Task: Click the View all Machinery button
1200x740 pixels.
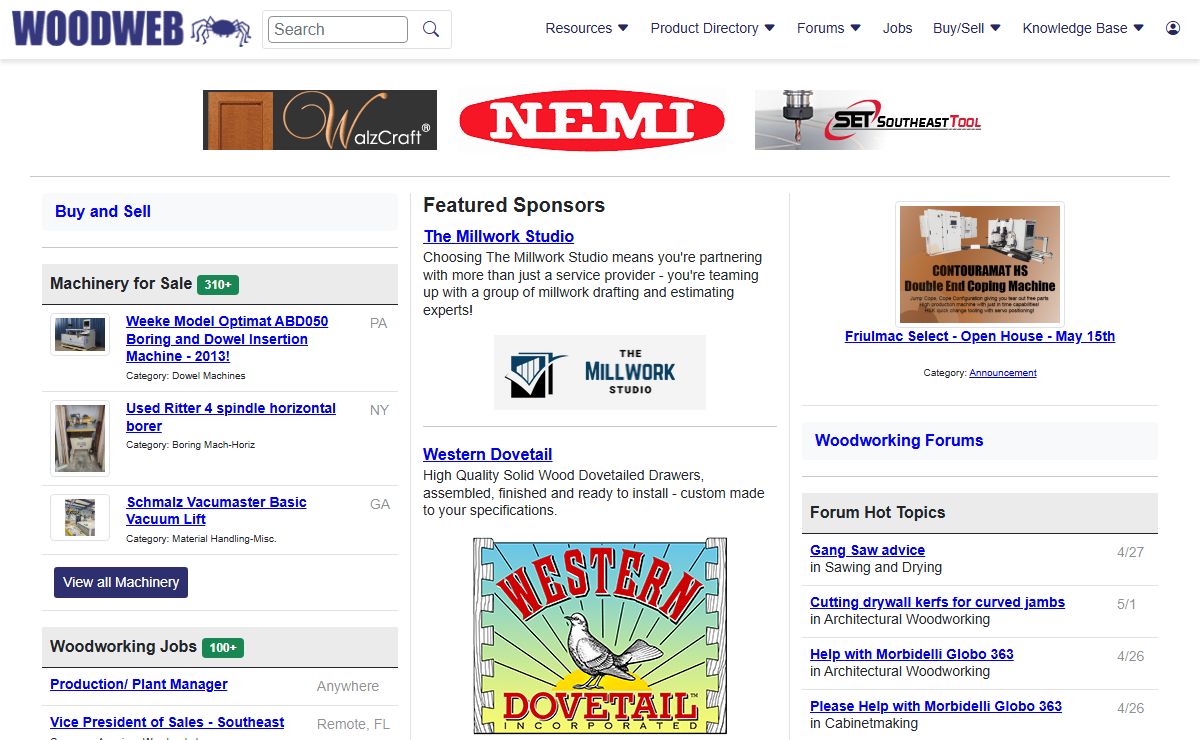Action: coord(121,582)
